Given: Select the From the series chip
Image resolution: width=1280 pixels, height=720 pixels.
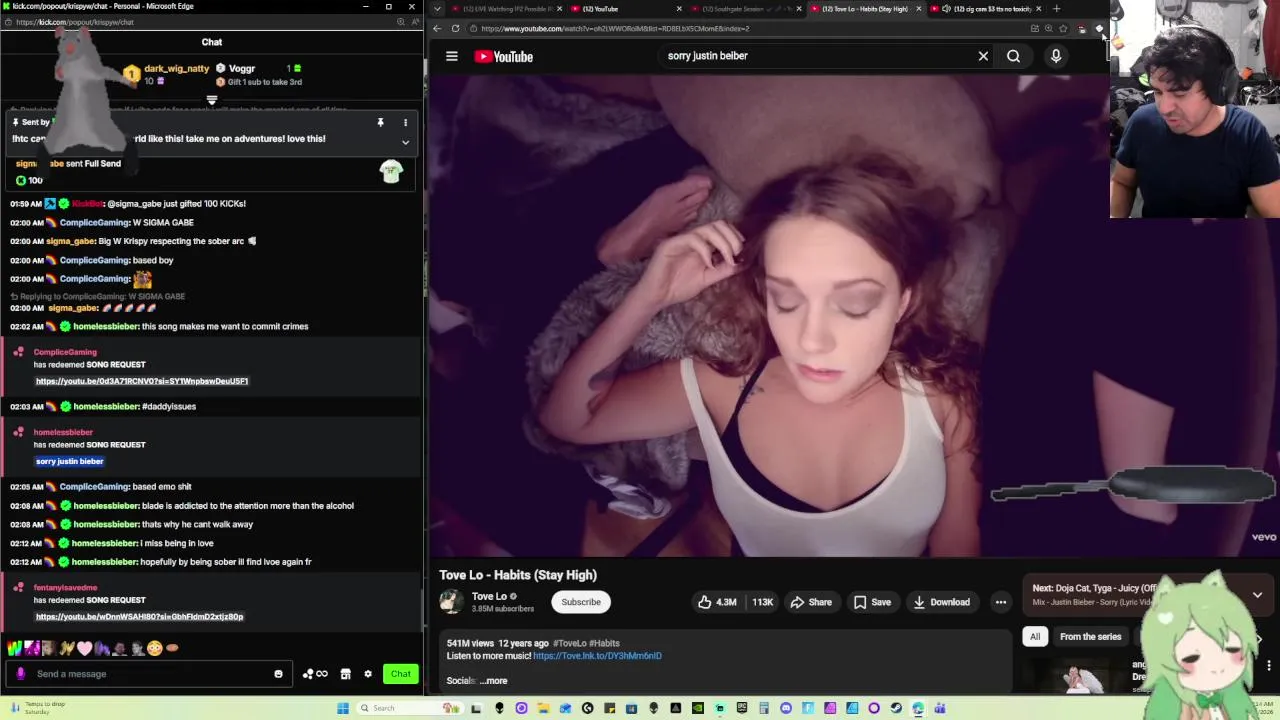Looking at the screenshot, I should 1090,637.
